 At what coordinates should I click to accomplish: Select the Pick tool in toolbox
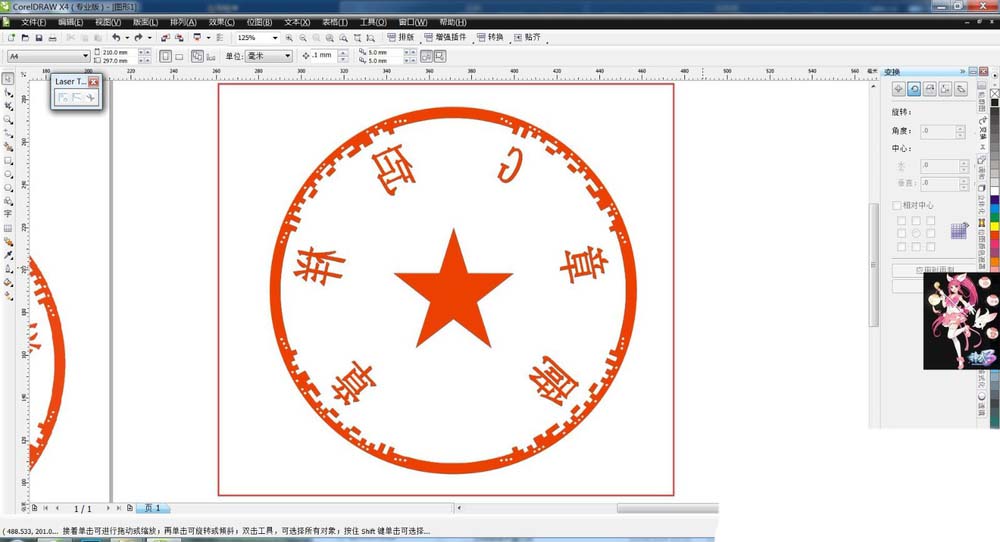pos(8,78)
